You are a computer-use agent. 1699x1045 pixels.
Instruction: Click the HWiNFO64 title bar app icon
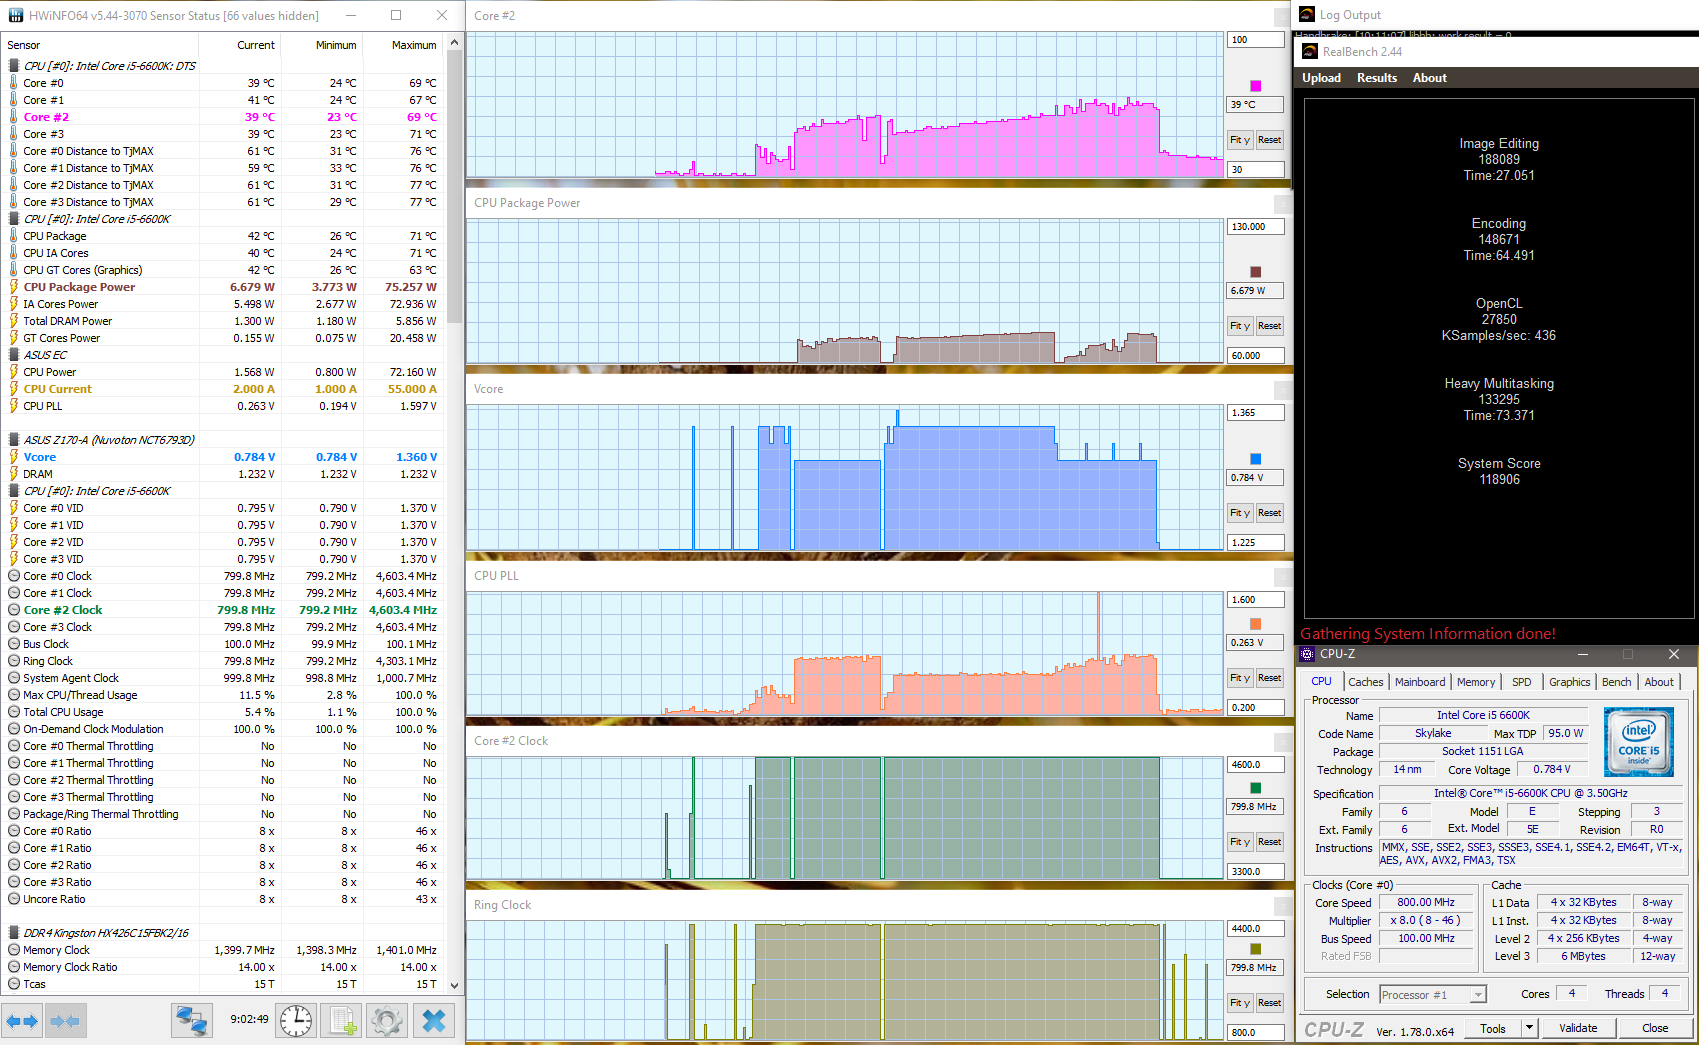tap(15, 16)
